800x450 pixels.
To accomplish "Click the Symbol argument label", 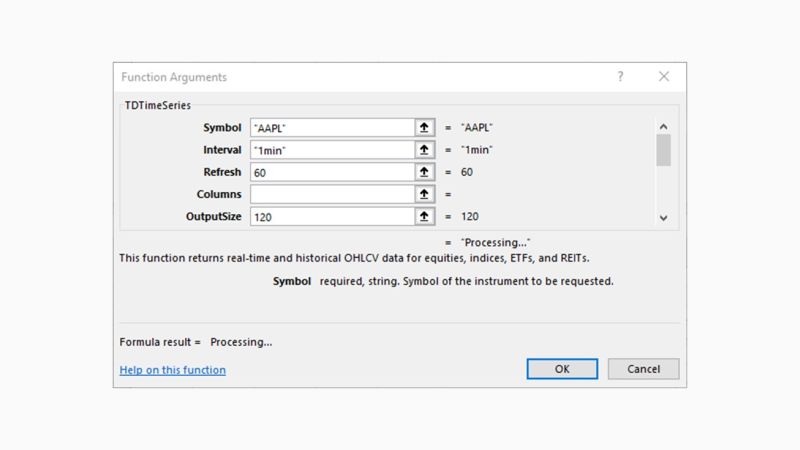I will 222,128.
